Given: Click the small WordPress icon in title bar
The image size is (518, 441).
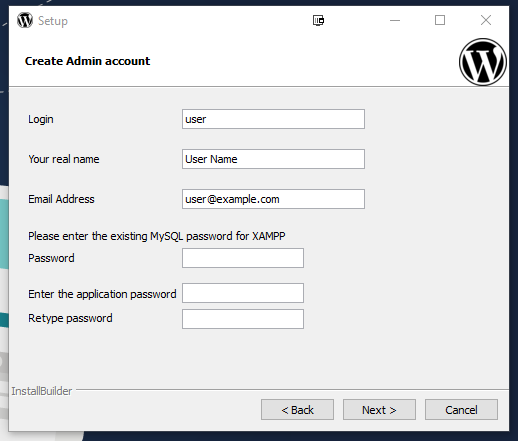Looking at the screenshot, I should pyautogui.click(x=25, y=20).
